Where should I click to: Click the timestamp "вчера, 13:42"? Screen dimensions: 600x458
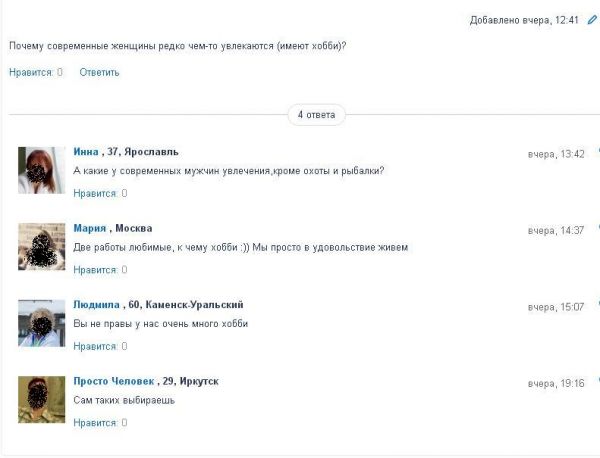pyautogui.click(x=556, y=154)
